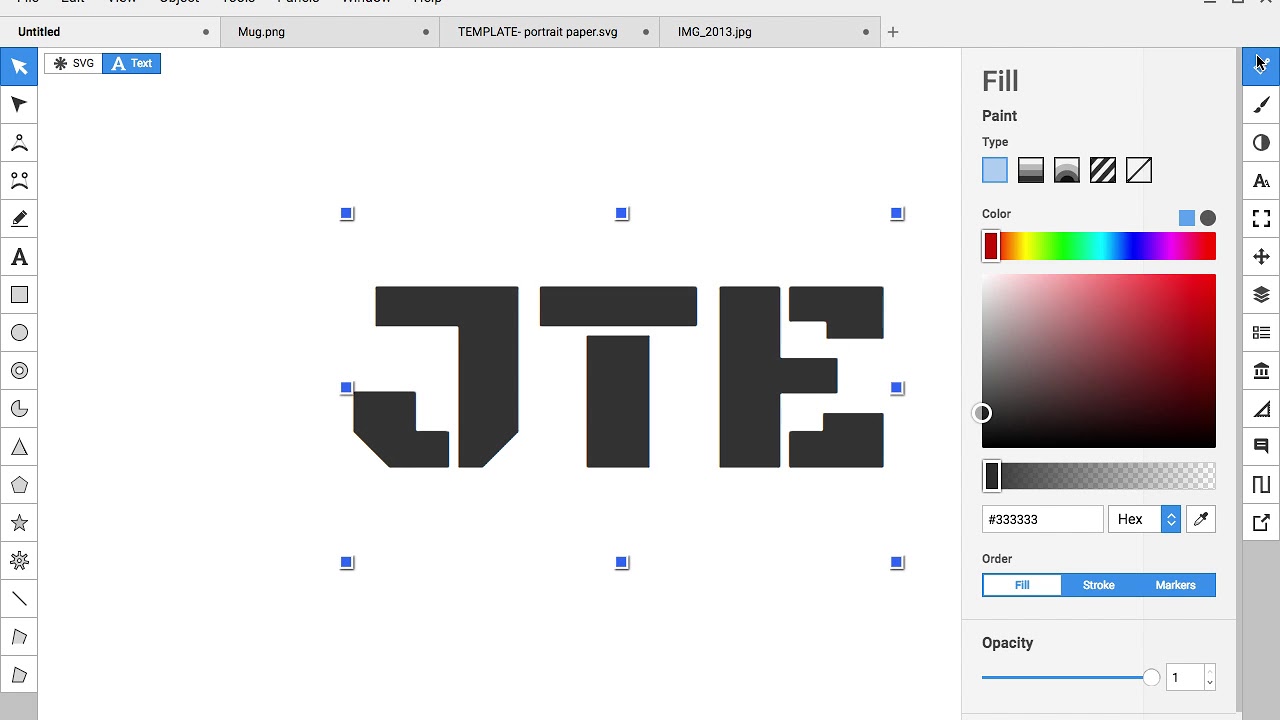Select the Pentagon polygon tool

pyautogui.click(x=19, y=485)
